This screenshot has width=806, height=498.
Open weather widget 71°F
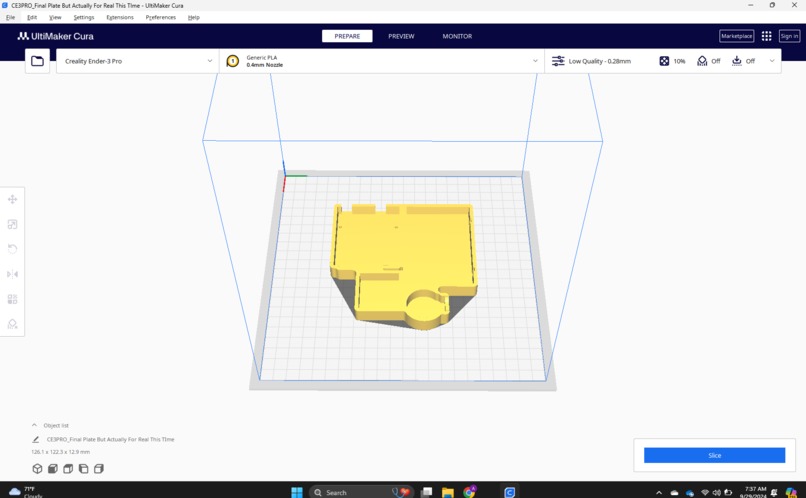tap(26, 492)
